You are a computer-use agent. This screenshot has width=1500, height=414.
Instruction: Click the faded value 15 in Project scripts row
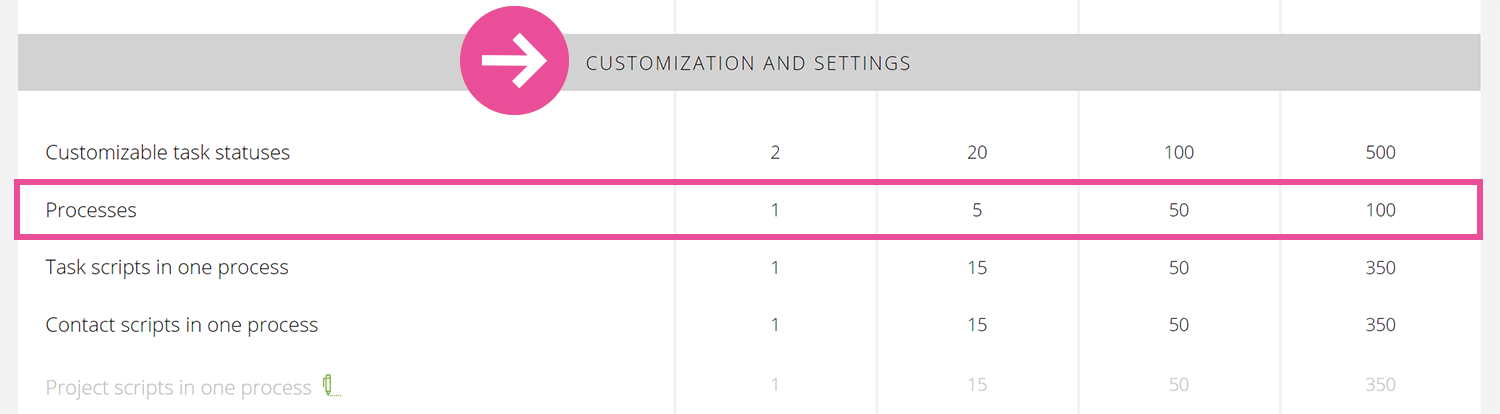point(977,385)
